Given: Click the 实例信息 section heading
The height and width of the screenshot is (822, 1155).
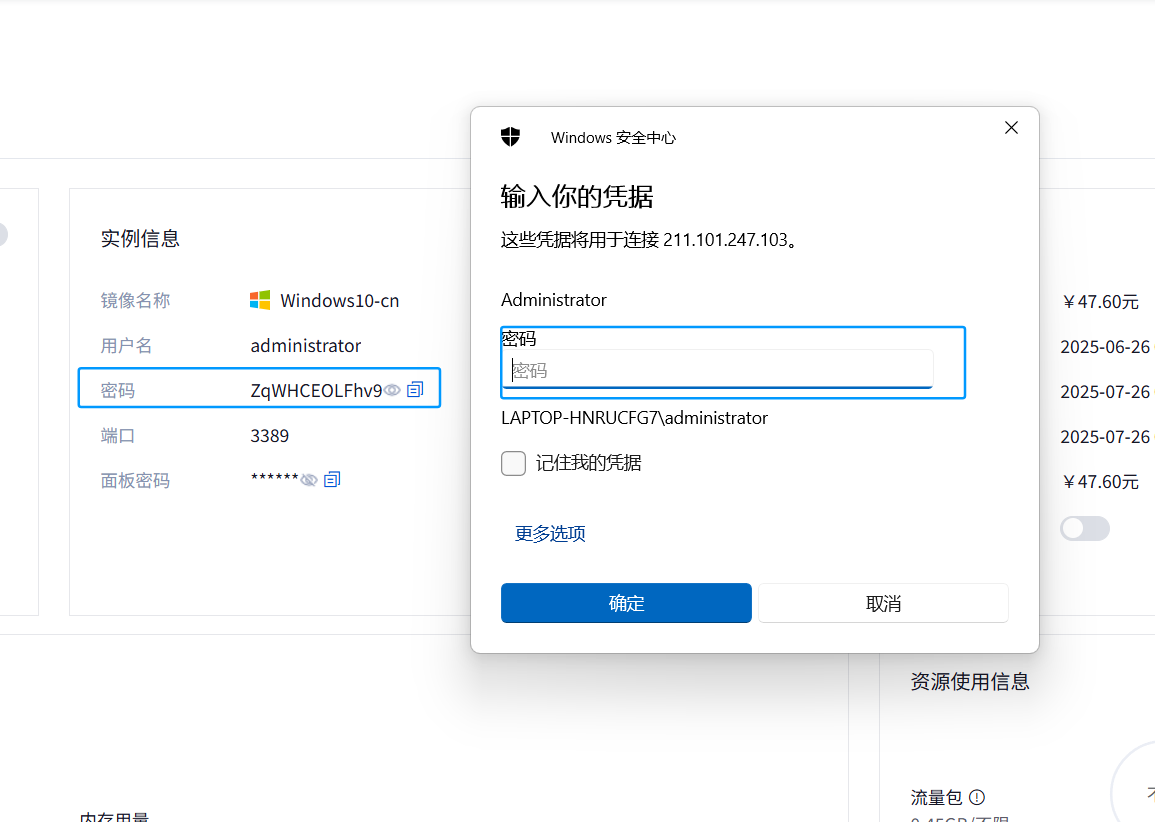Looking at the screenshot, I should click(140, 238).
